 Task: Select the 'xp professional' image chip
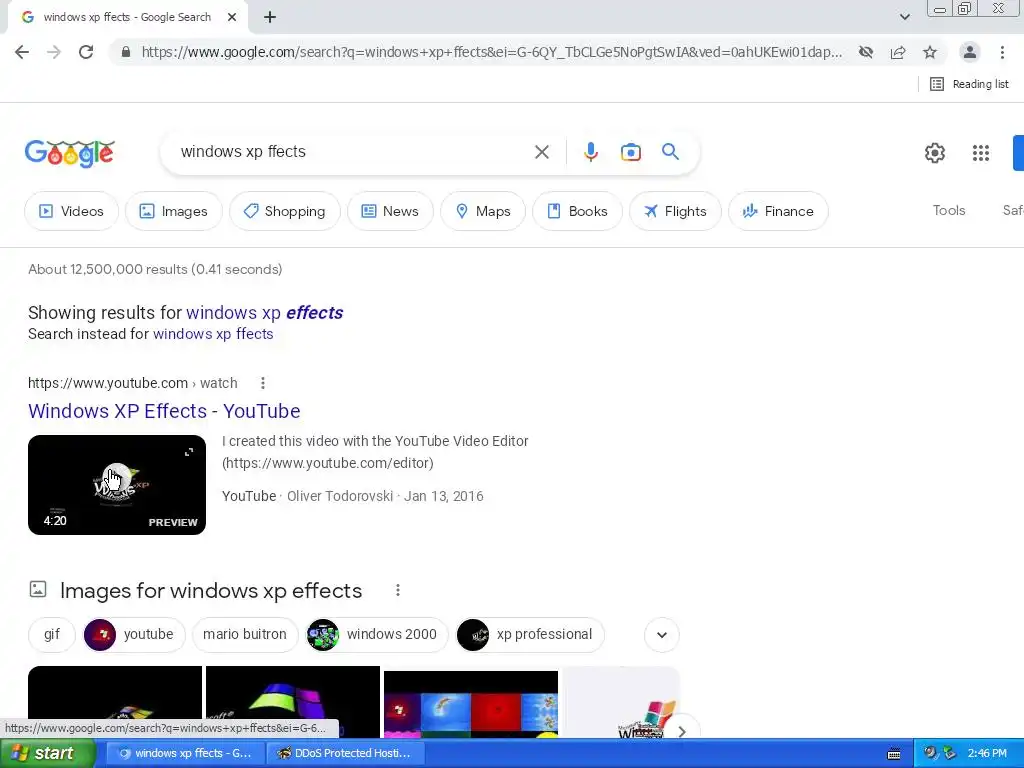[x=530, y=635]
